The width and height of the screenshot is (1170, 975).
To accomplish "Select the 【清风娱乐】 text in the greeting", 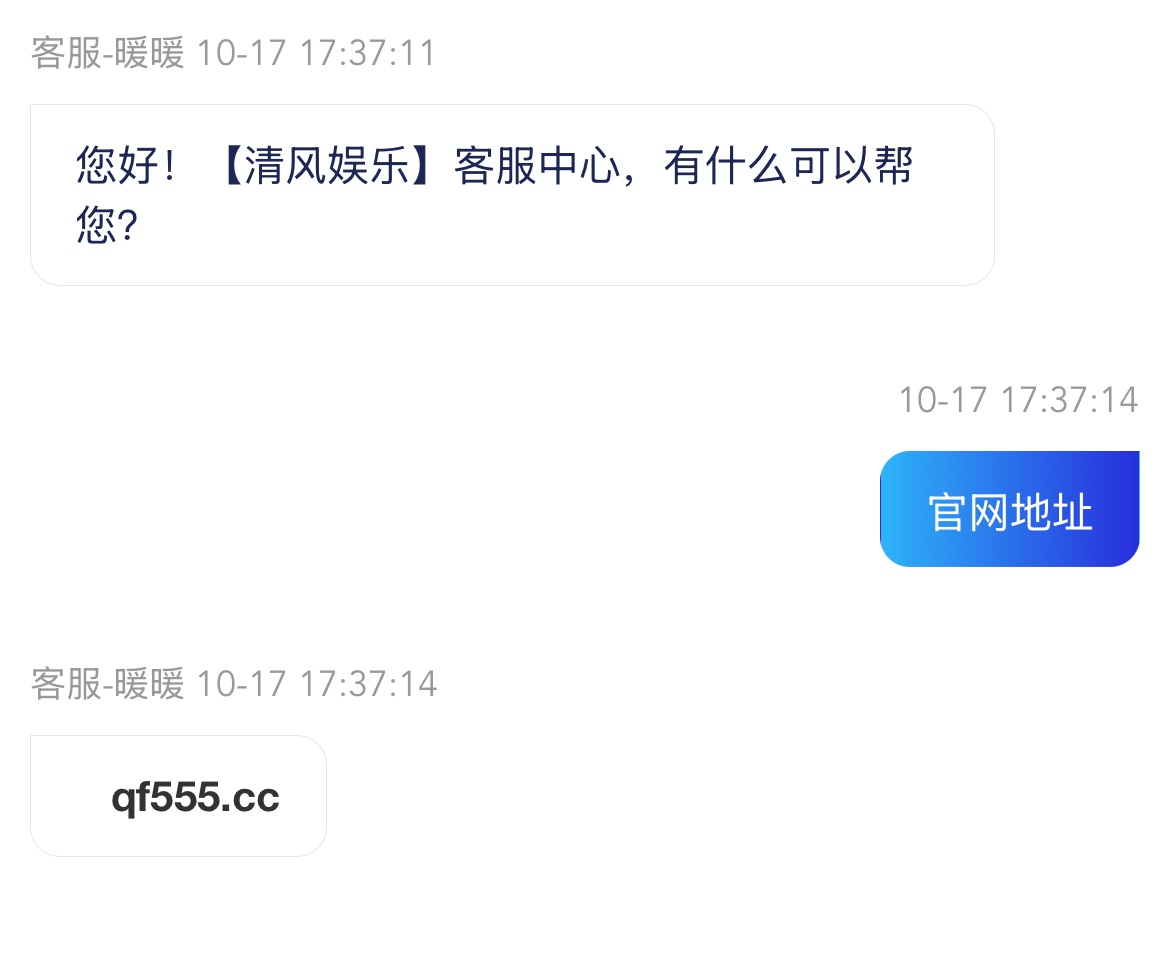I will click(x=326, y=165).
